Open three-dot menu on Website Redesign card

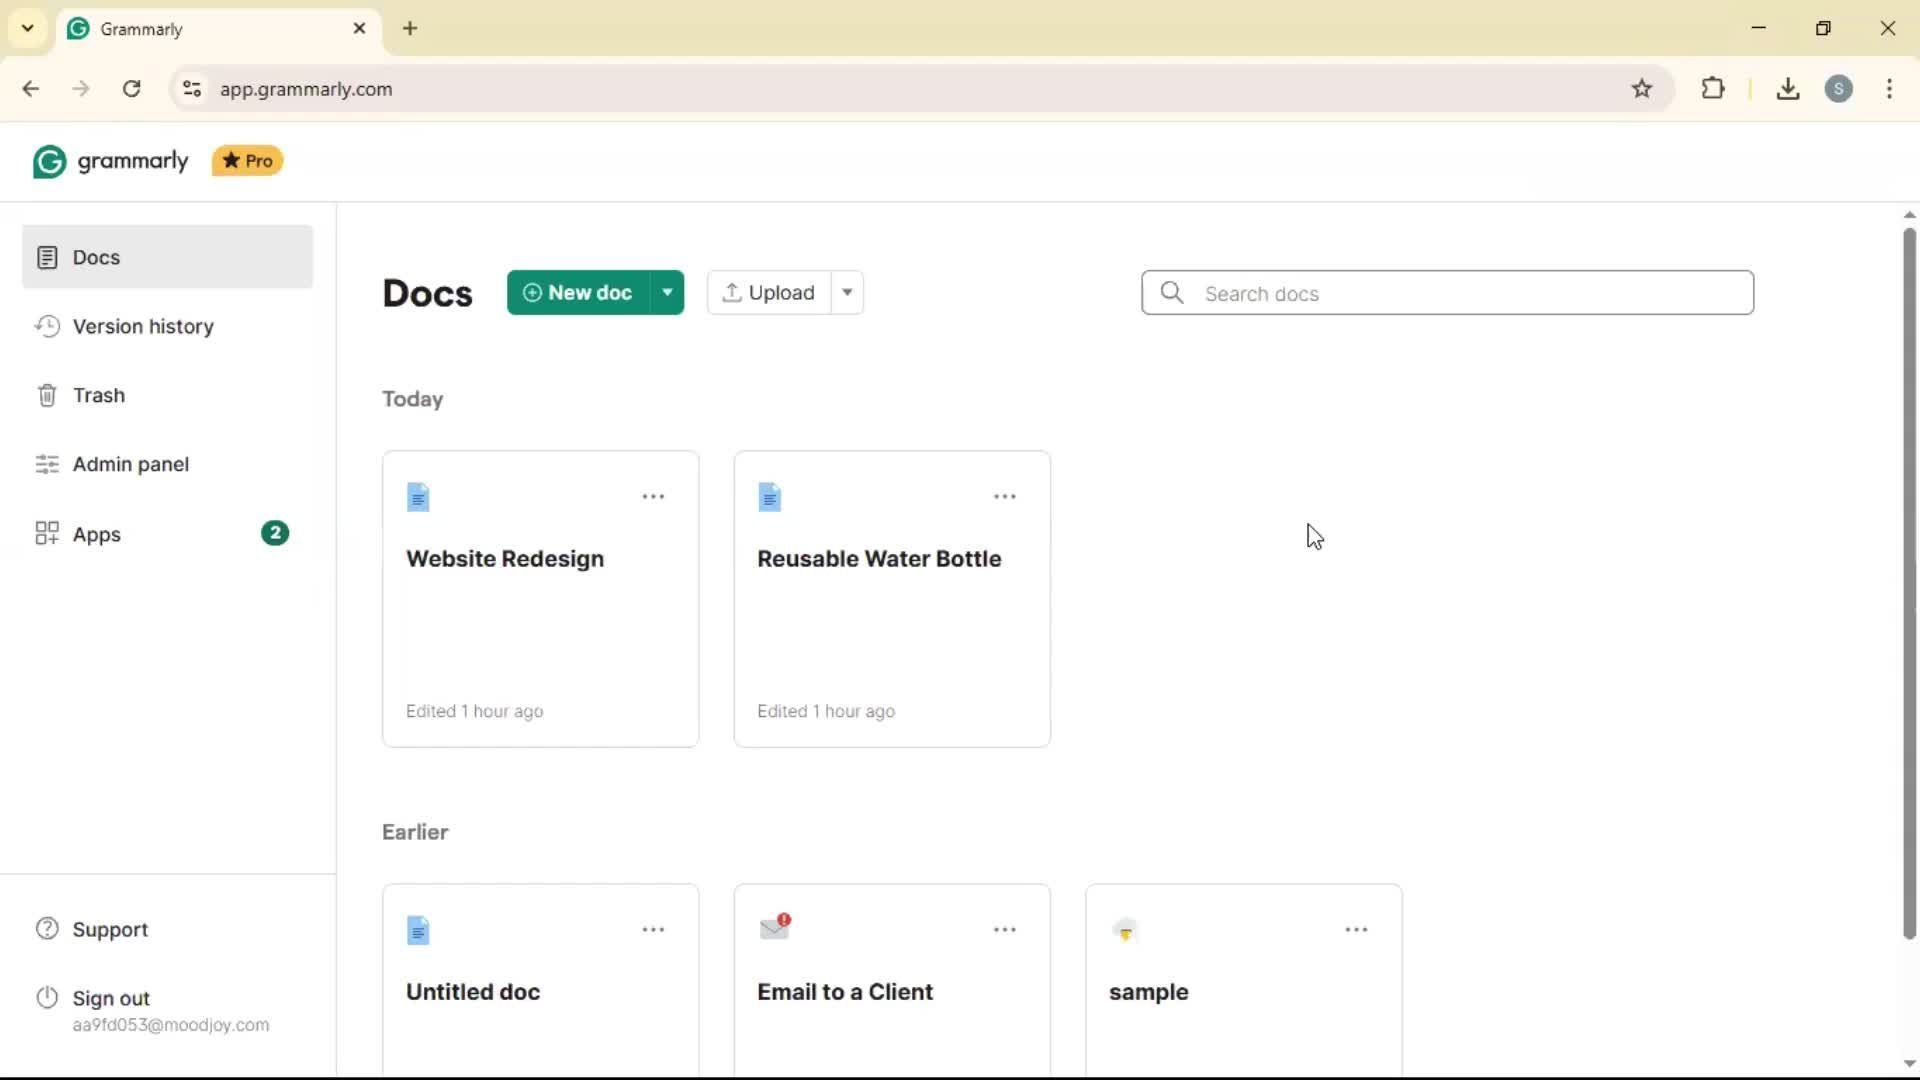653,497
